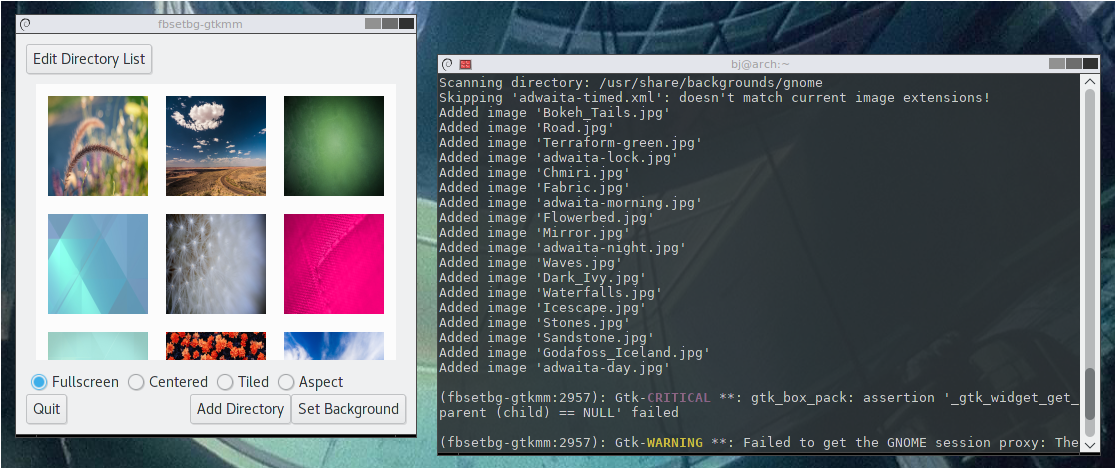Switch to the Aspect radio option
This screenshot has height=468, width=1115.
286,382
